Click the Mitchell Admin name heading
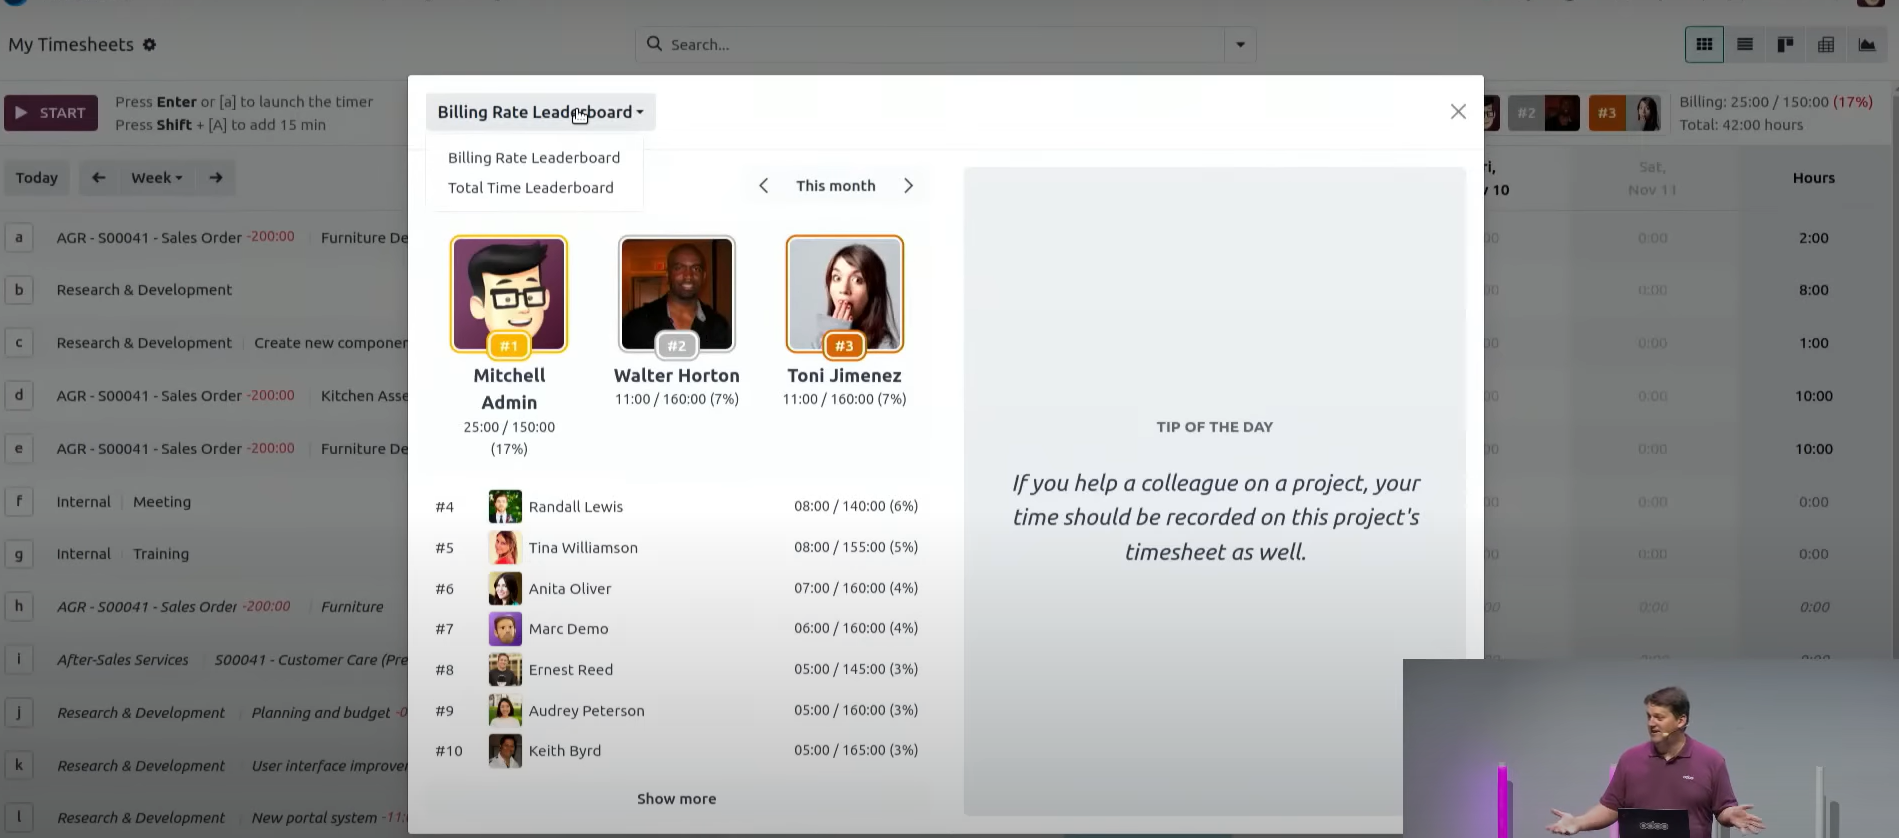 (509, 389)
